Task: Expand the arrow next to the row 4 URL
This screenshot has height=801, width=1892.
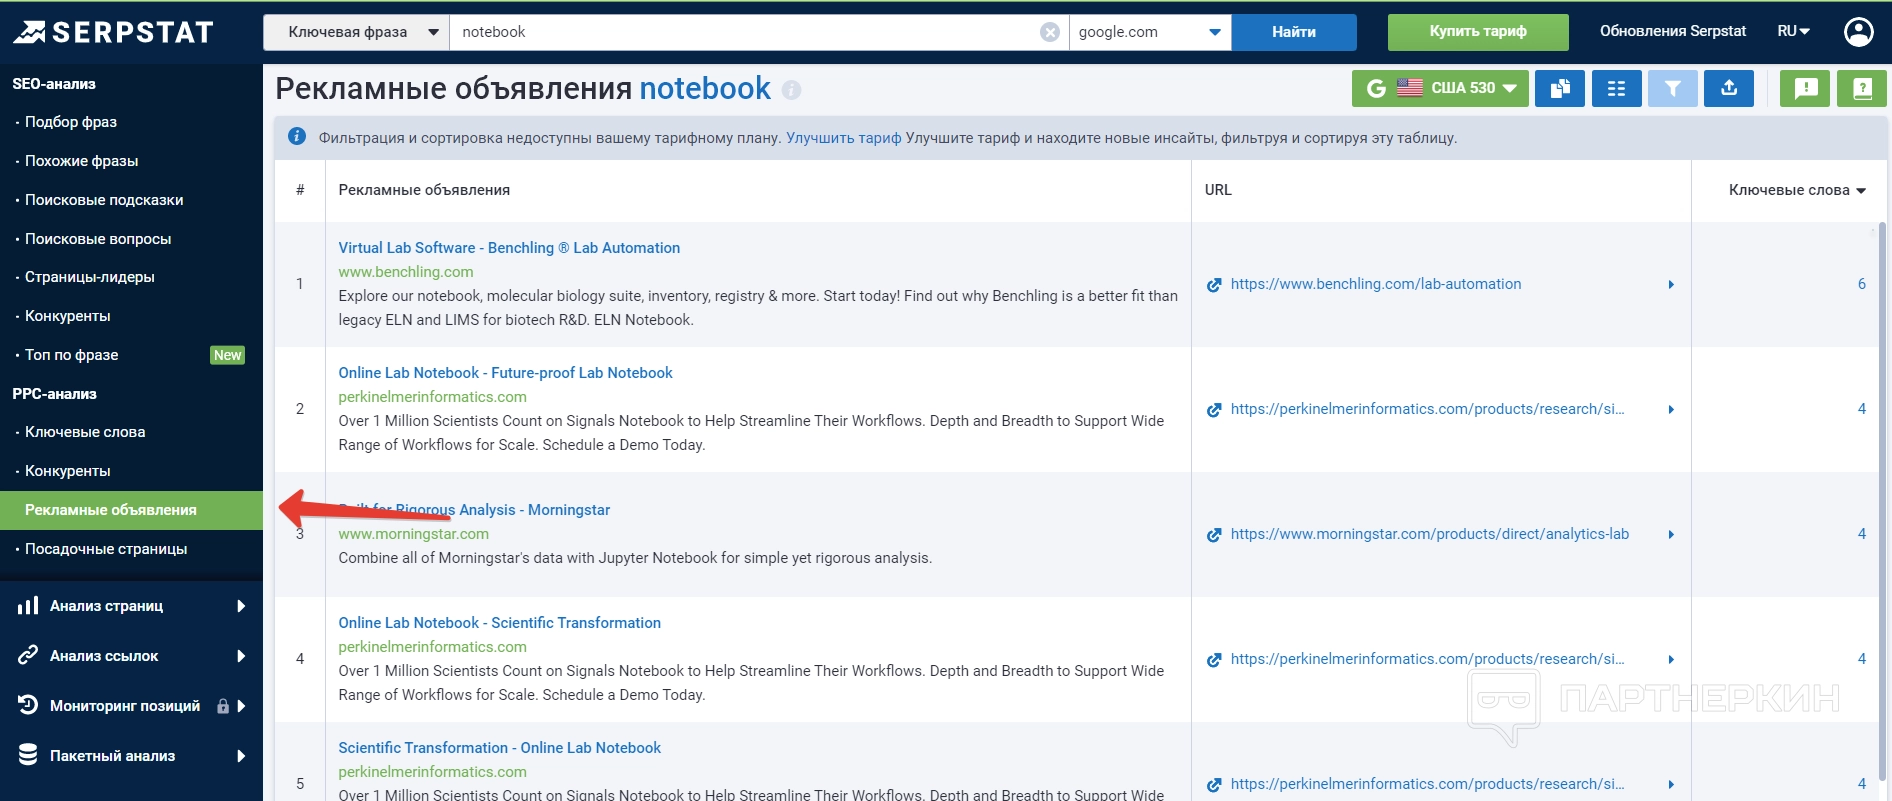Action: point(1671,660)
